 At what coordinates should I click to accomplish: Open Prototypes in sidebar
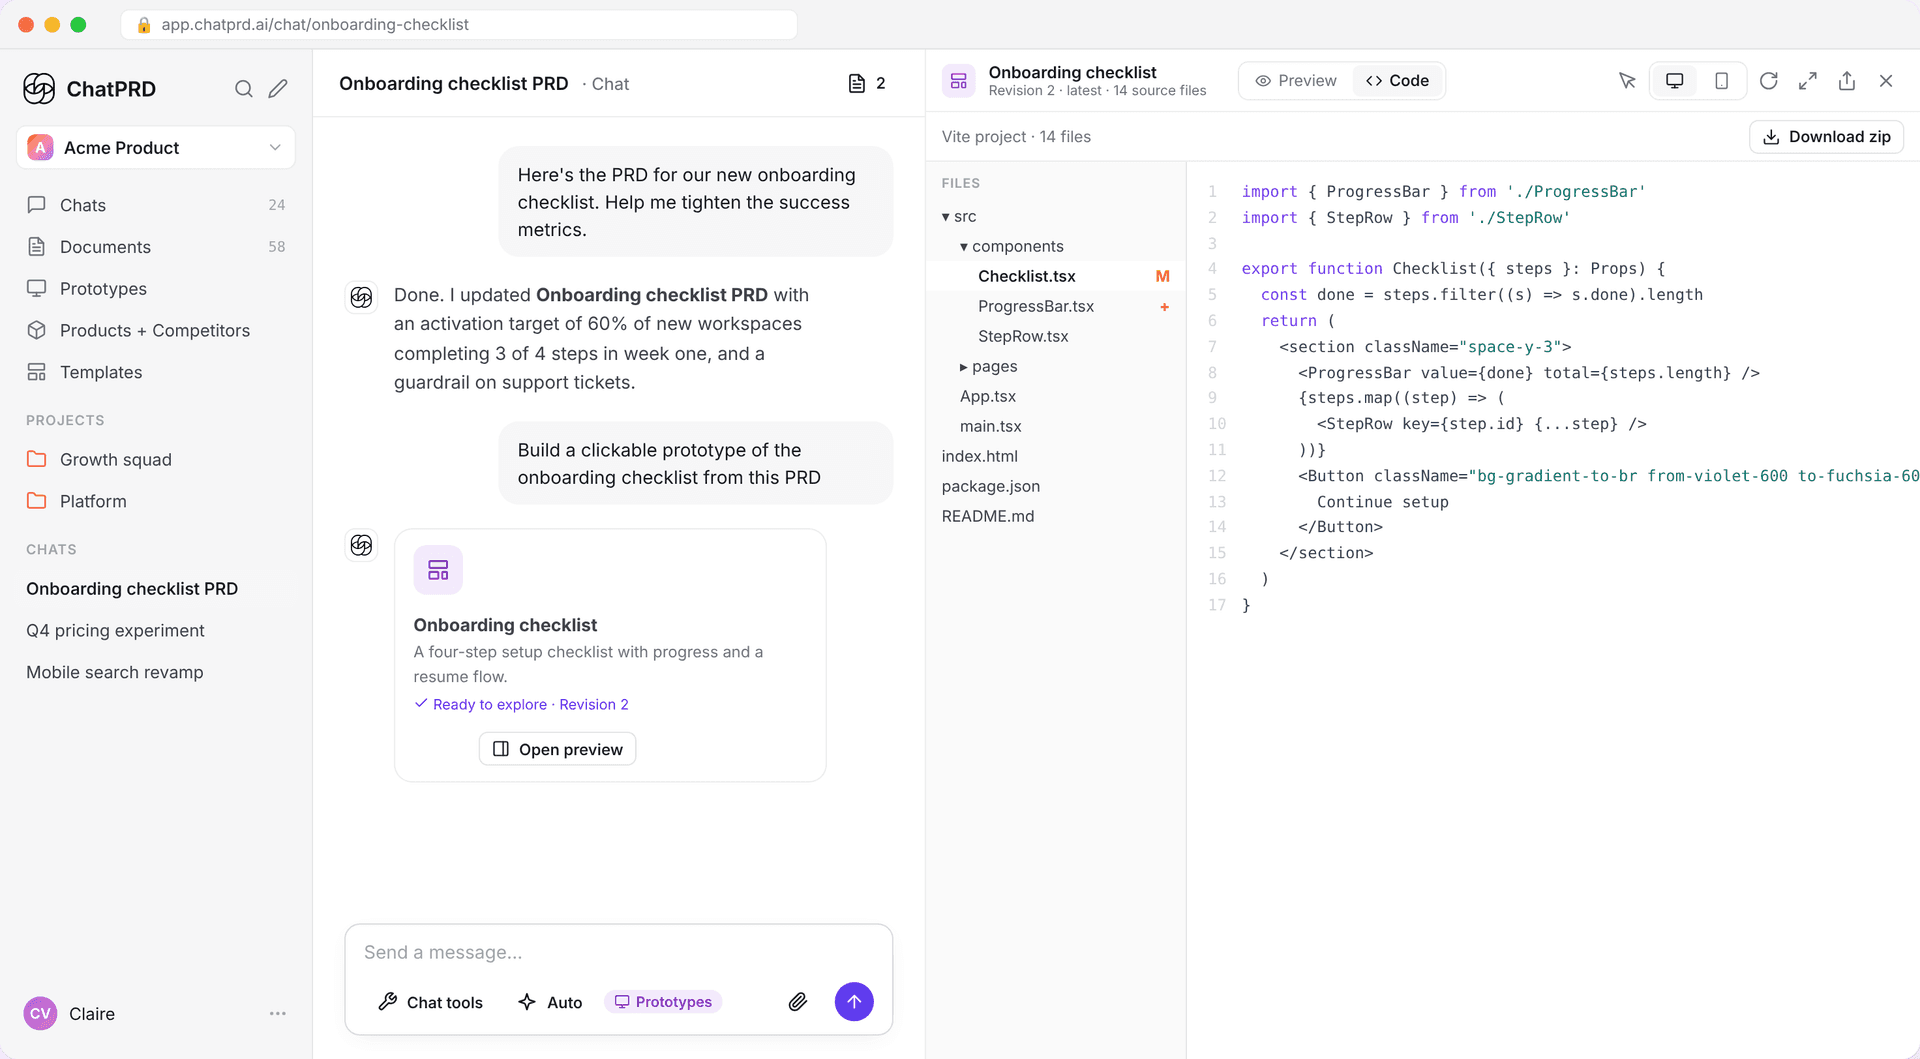[156, 289]
